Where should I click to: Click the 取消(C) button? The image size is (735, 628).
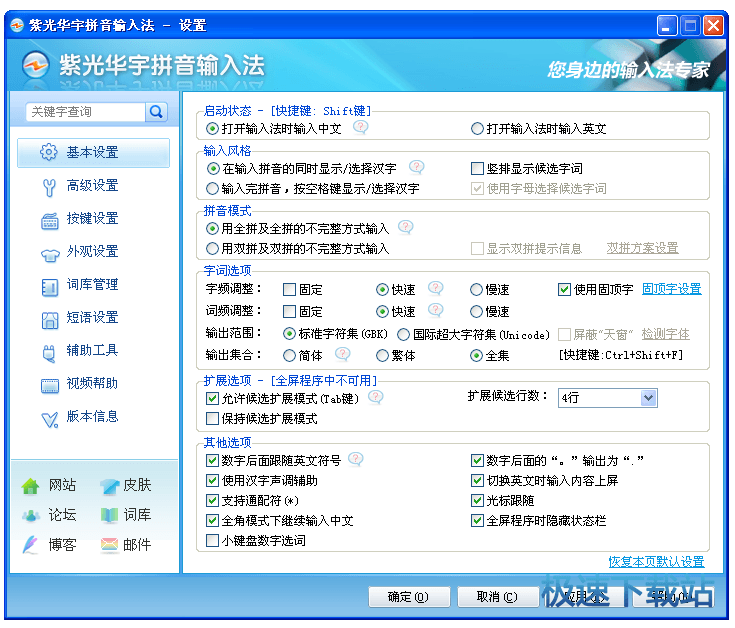point(497,597)
